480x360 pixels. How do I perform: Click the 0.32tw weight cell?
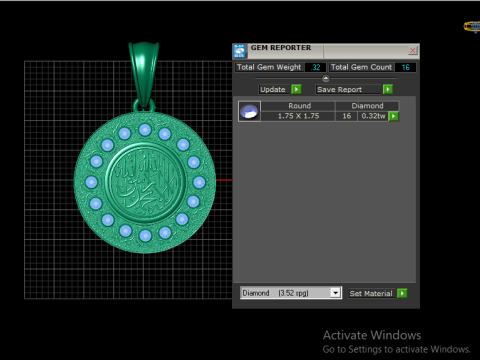tap(373, 116)
